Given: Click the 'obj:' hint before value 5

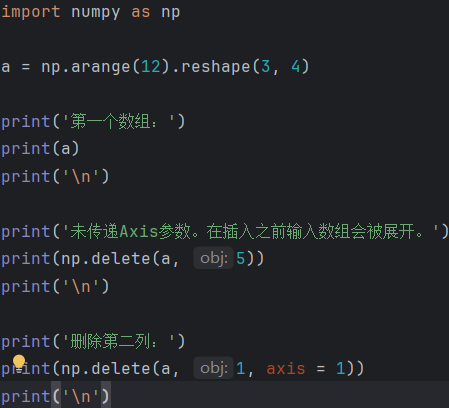Looking at the screenshot, I should [x=213, y=258].
